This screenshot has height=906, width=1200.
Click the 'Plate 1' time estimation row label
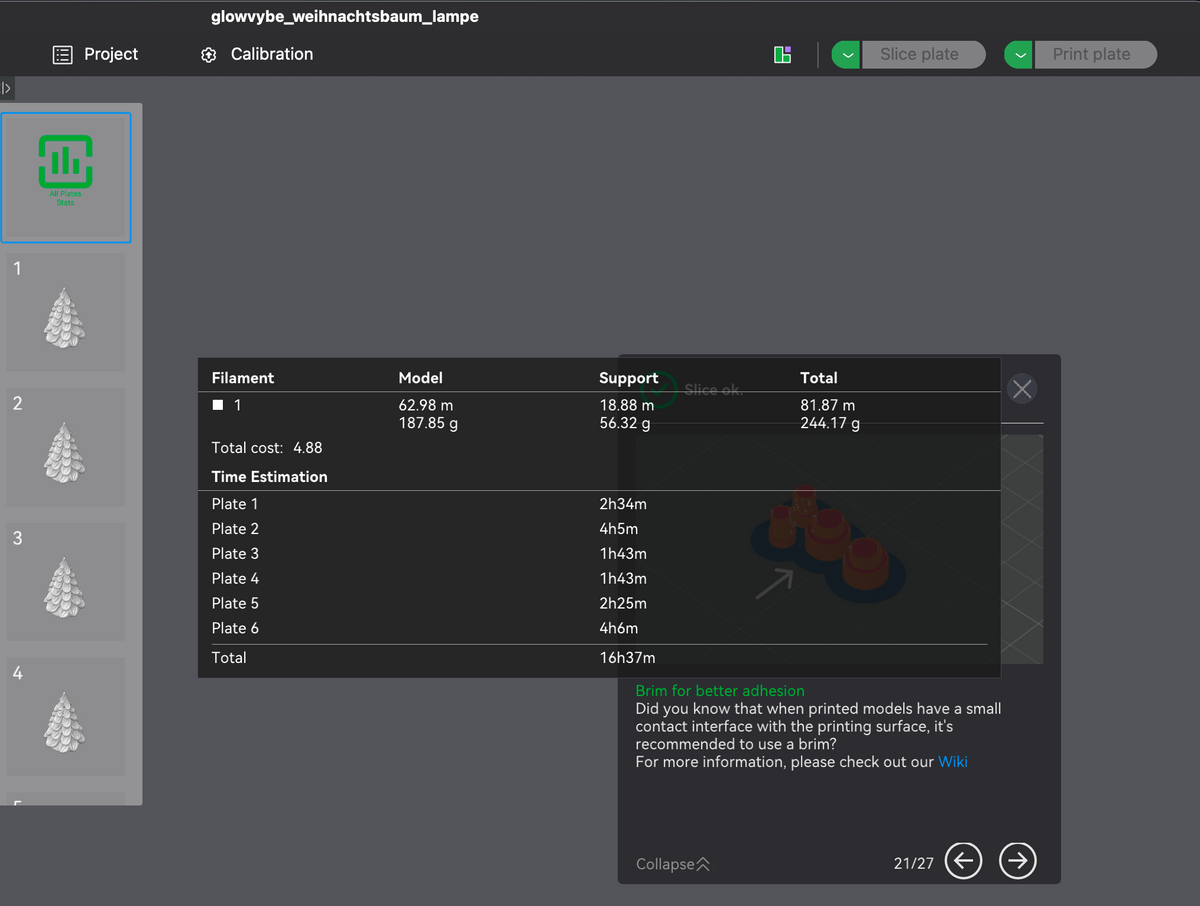point(235,504)
